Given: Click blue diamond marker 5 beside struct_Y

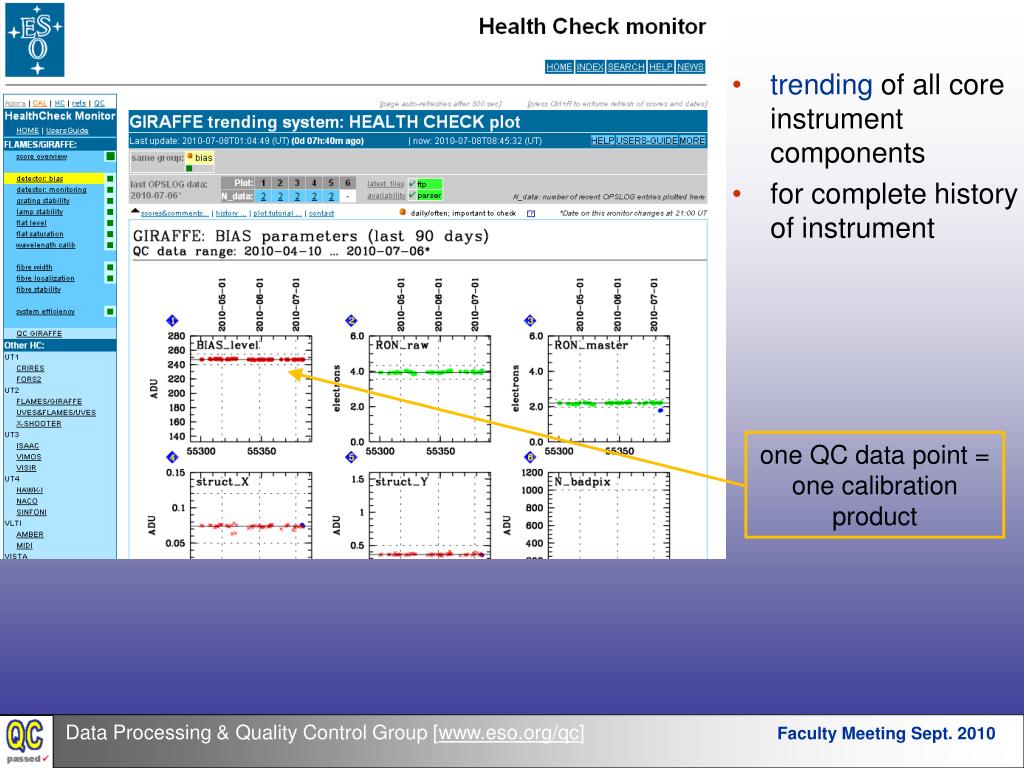Looking at the screenshot, I should (351, 457).
